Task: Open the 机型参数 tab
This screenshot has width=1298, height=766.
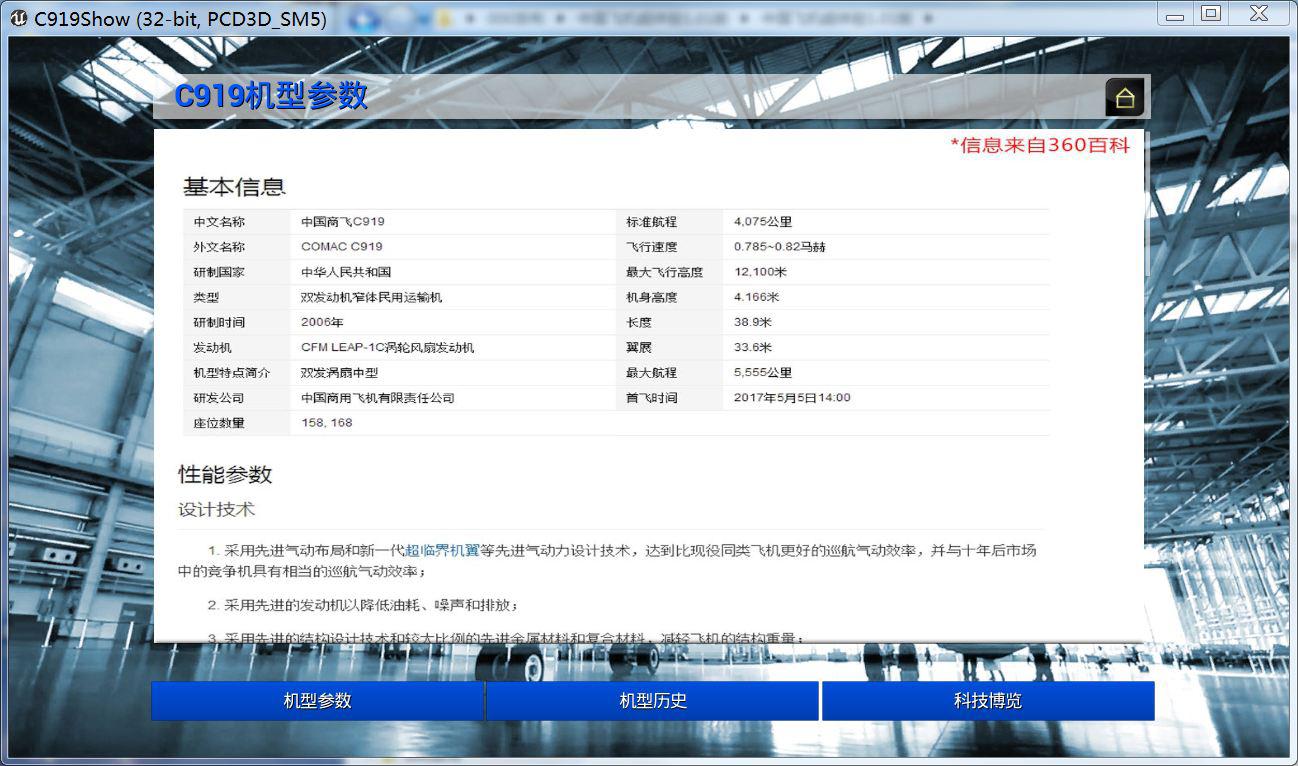Action: (x=318, y=701)
